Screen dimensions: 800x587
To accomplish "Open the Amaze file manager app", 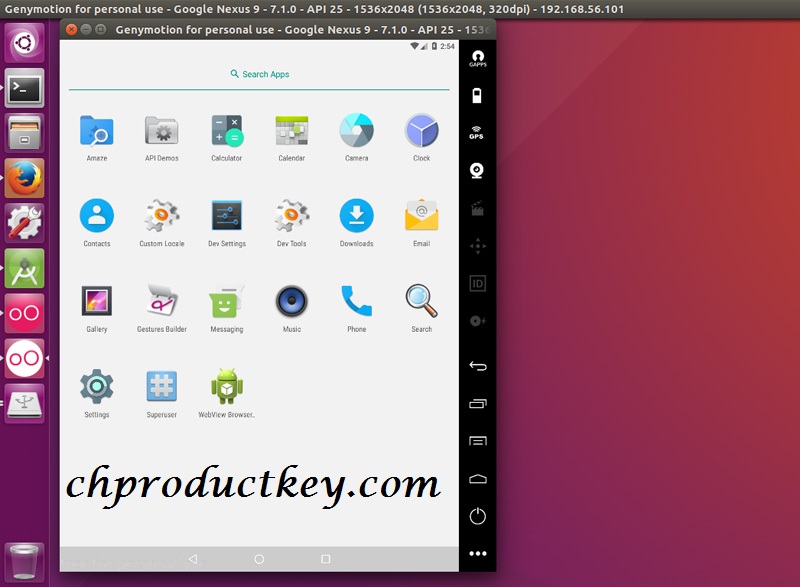I will (96, 131).
